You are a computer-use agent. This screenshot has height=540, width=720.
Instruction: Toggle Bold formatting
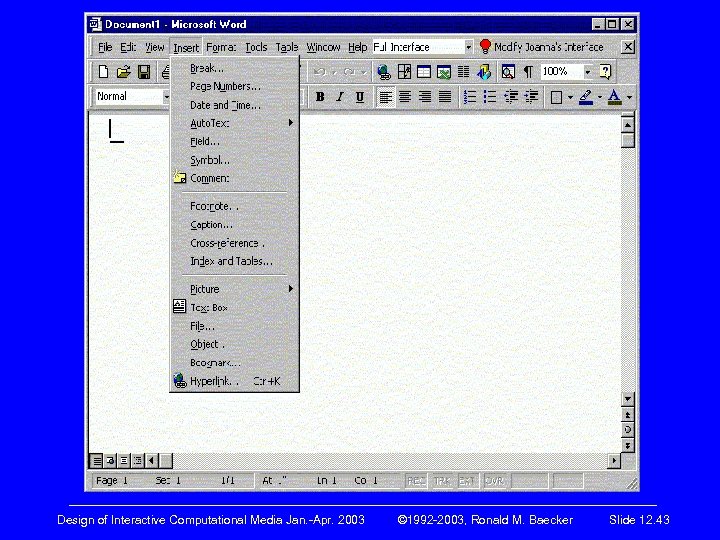(320, 97)
